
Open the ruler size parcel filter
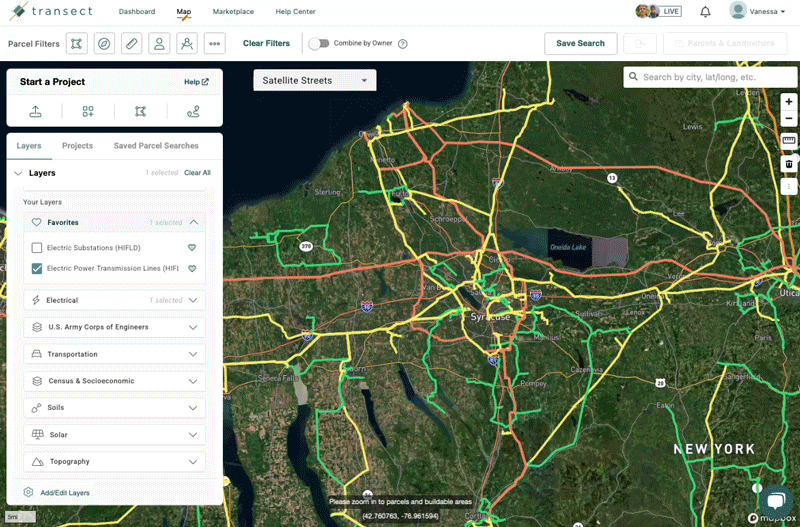pyautogui.click(x=132, y=43)
